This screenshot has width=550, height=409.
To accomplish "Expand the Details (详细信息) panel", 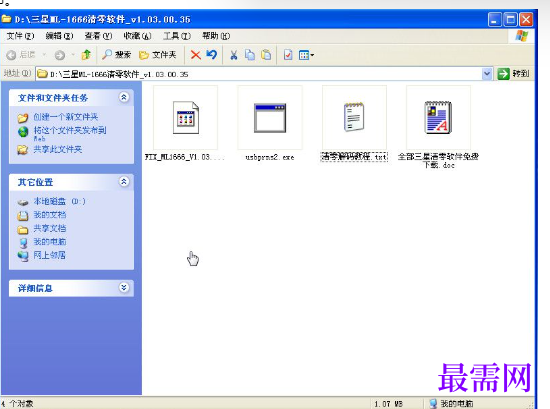I will (x=124, y=288).
